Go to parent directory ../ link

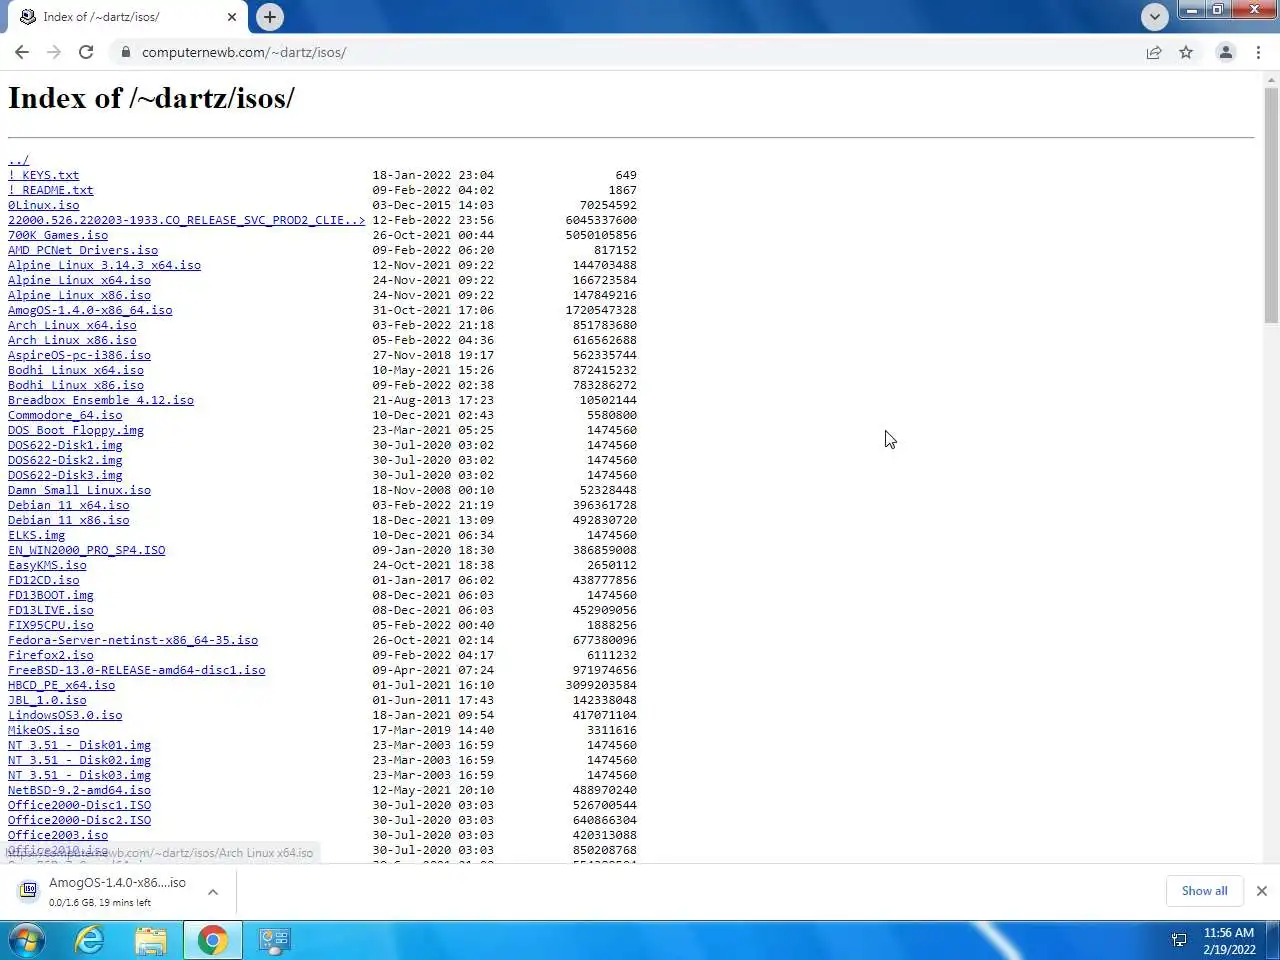point(18,160)
